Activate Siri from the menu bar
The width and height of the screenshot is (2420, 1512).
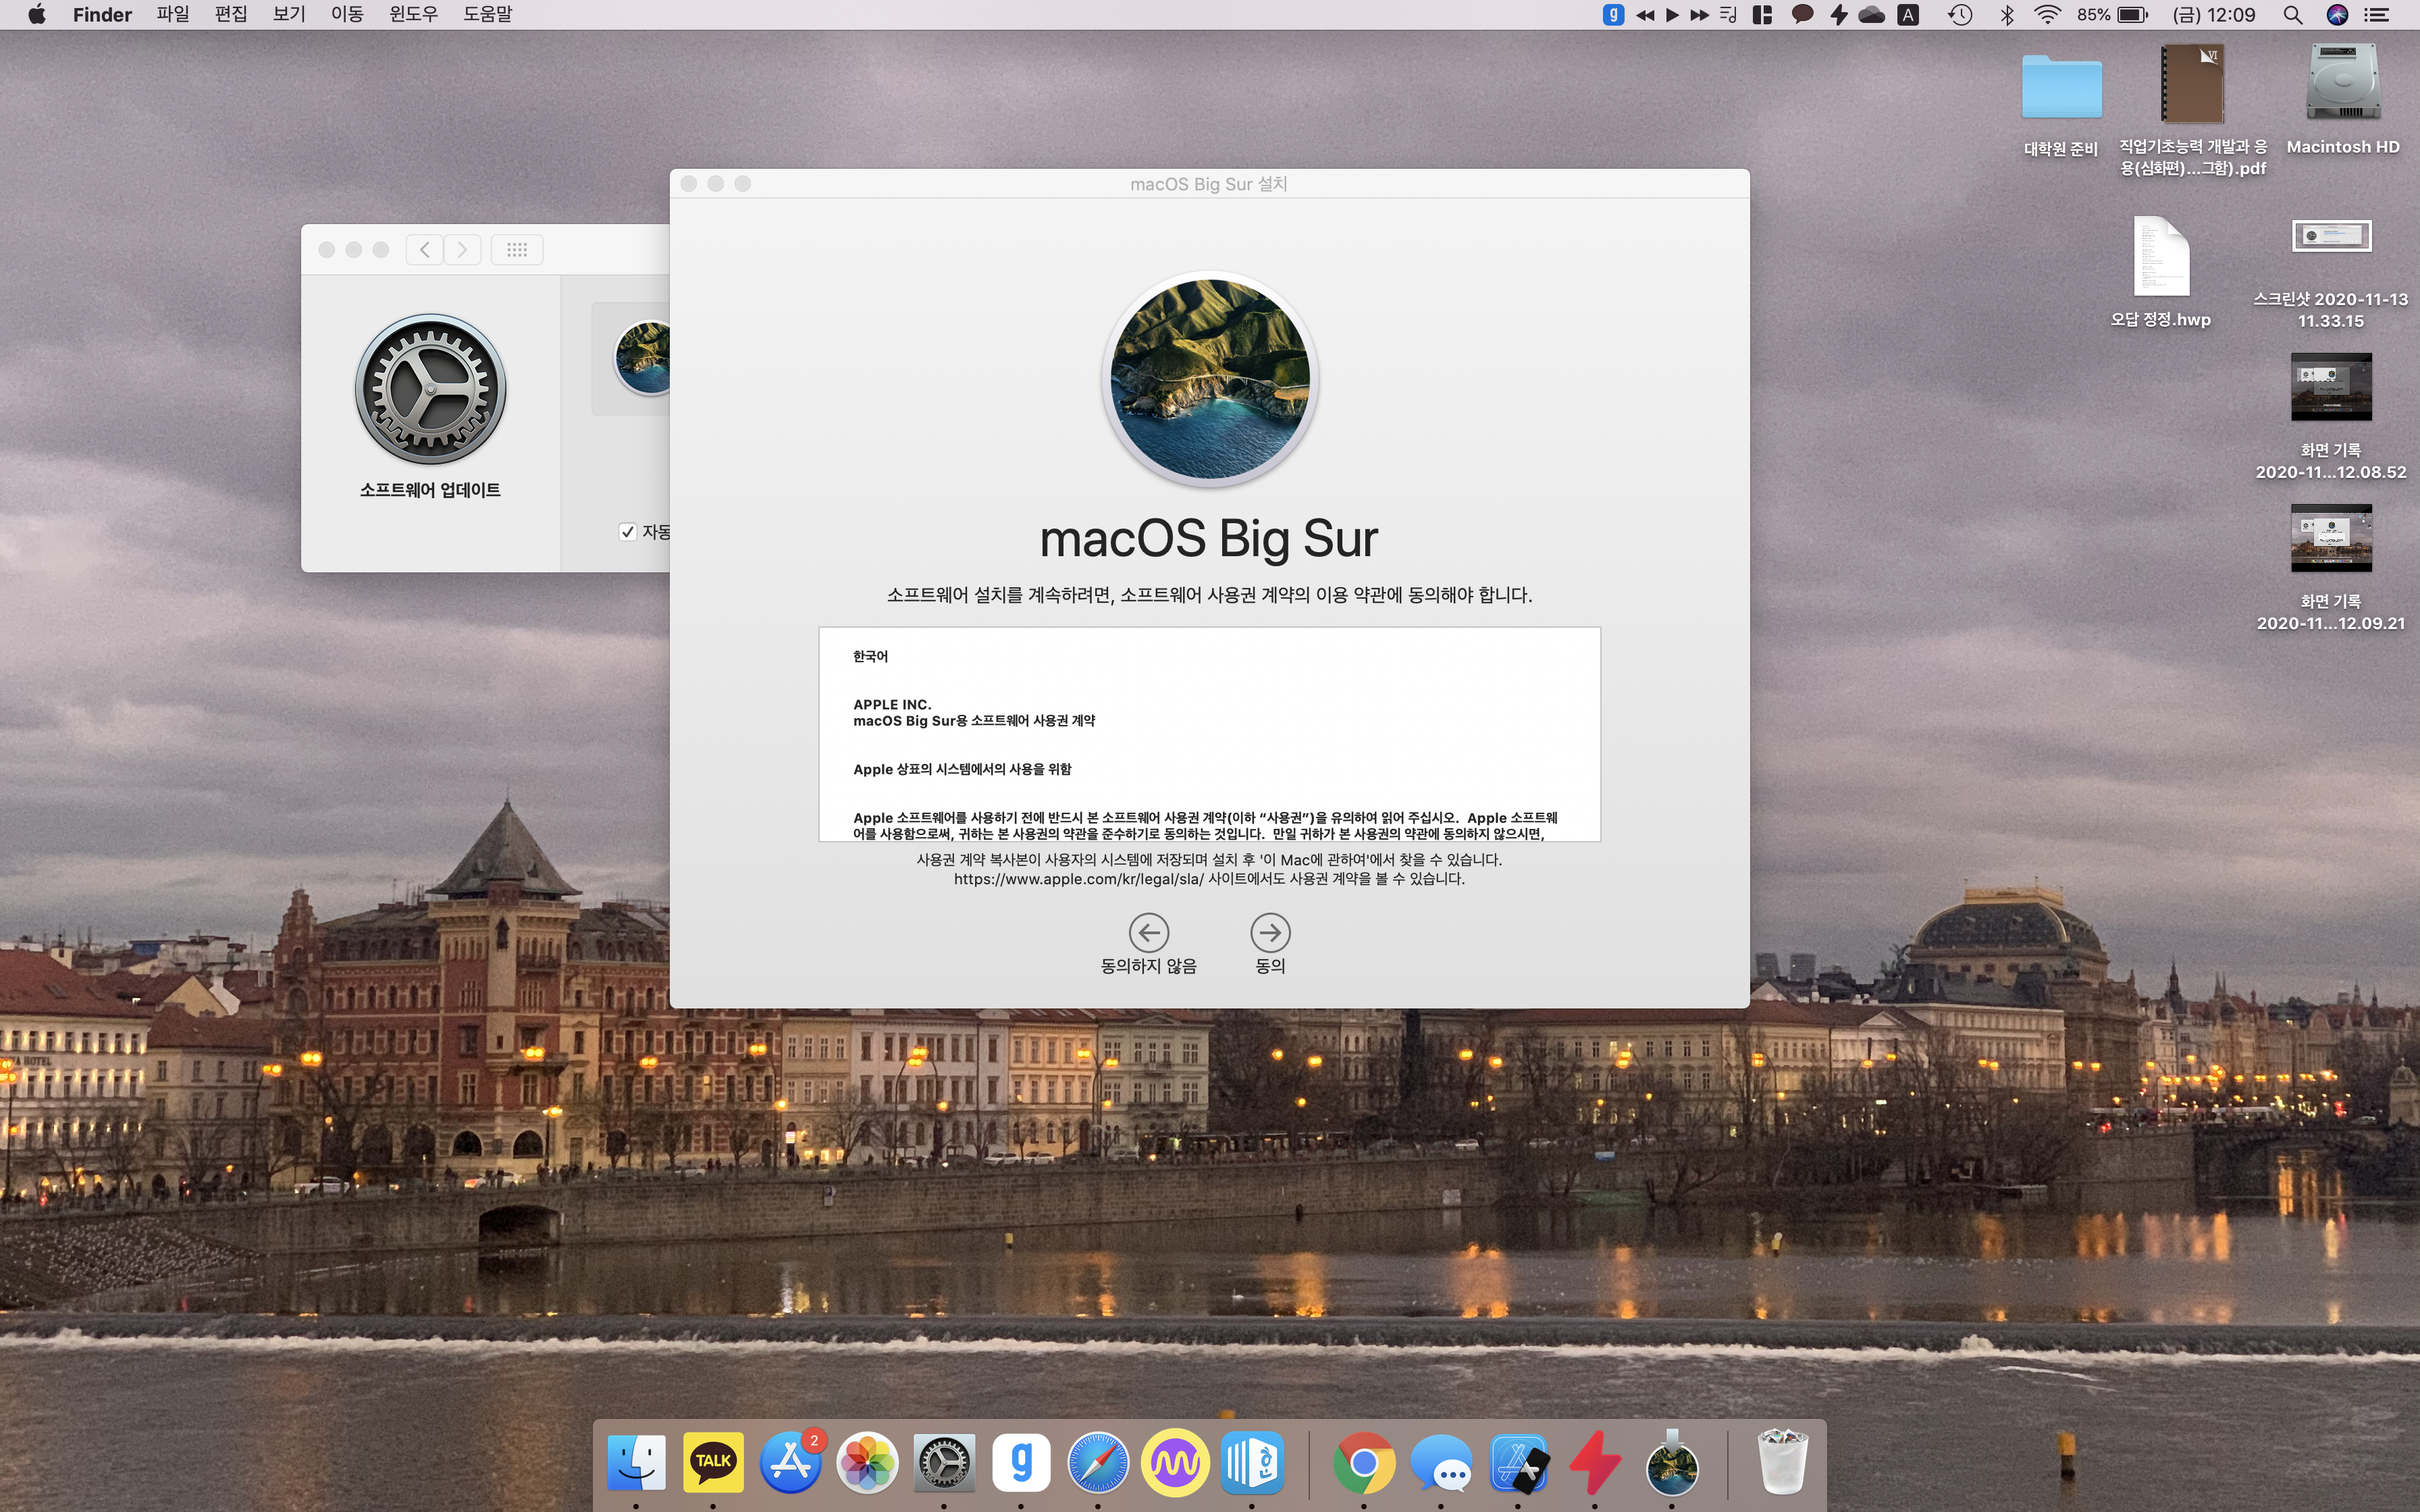[x=2337, y=14]
